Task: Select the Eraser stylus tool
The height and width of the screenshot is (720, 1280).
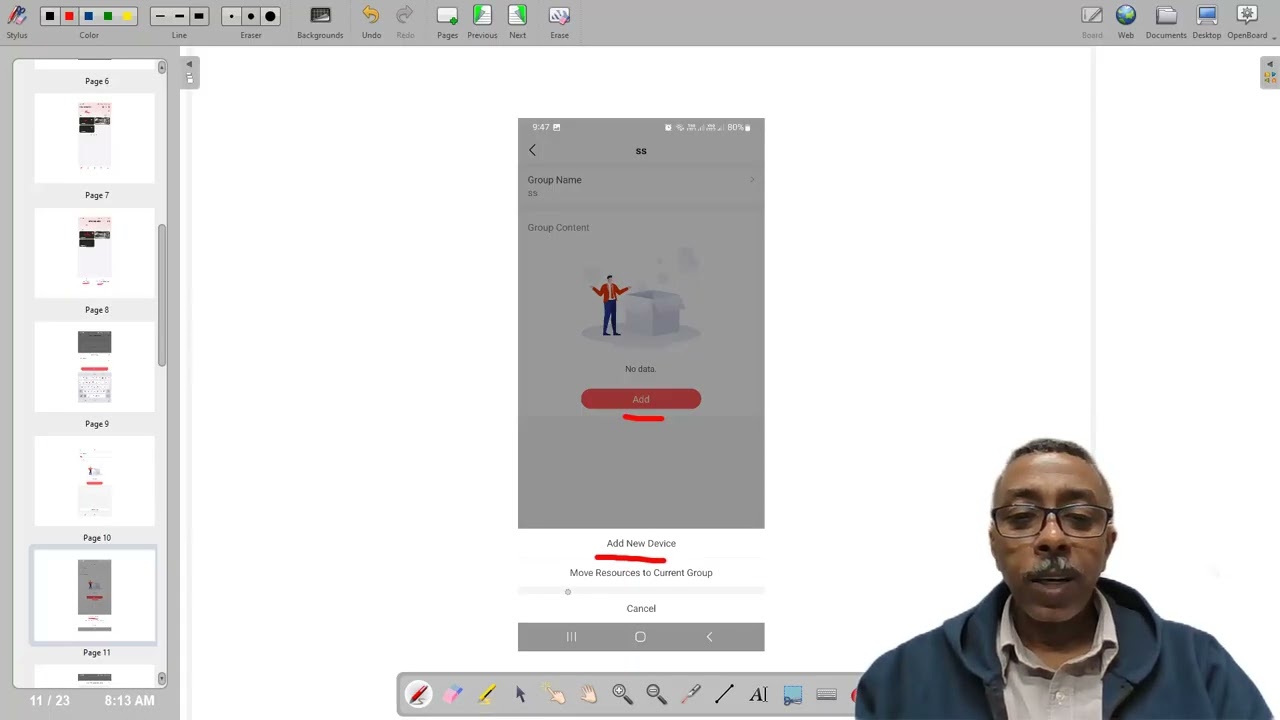Action: tap(453, 694)
